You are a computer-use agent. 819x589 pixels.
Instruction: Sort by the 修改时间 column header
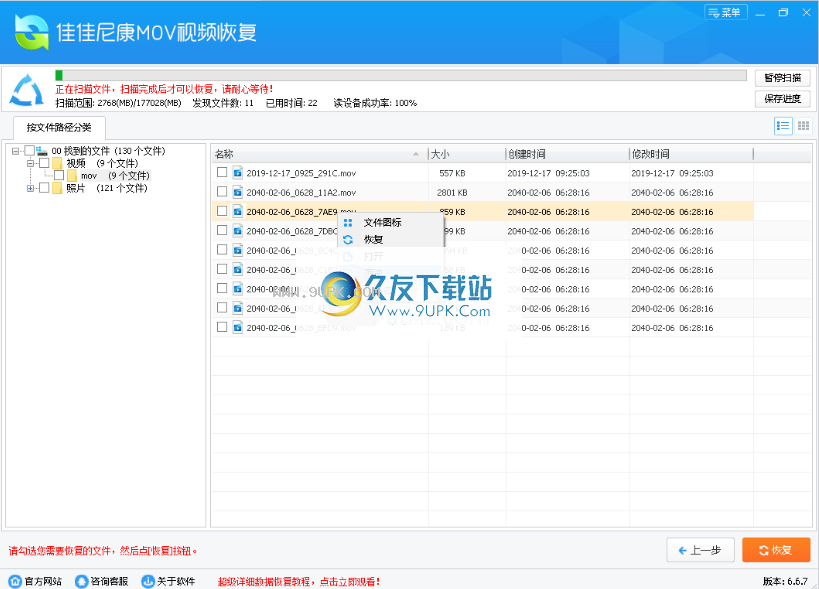point(691,154)
